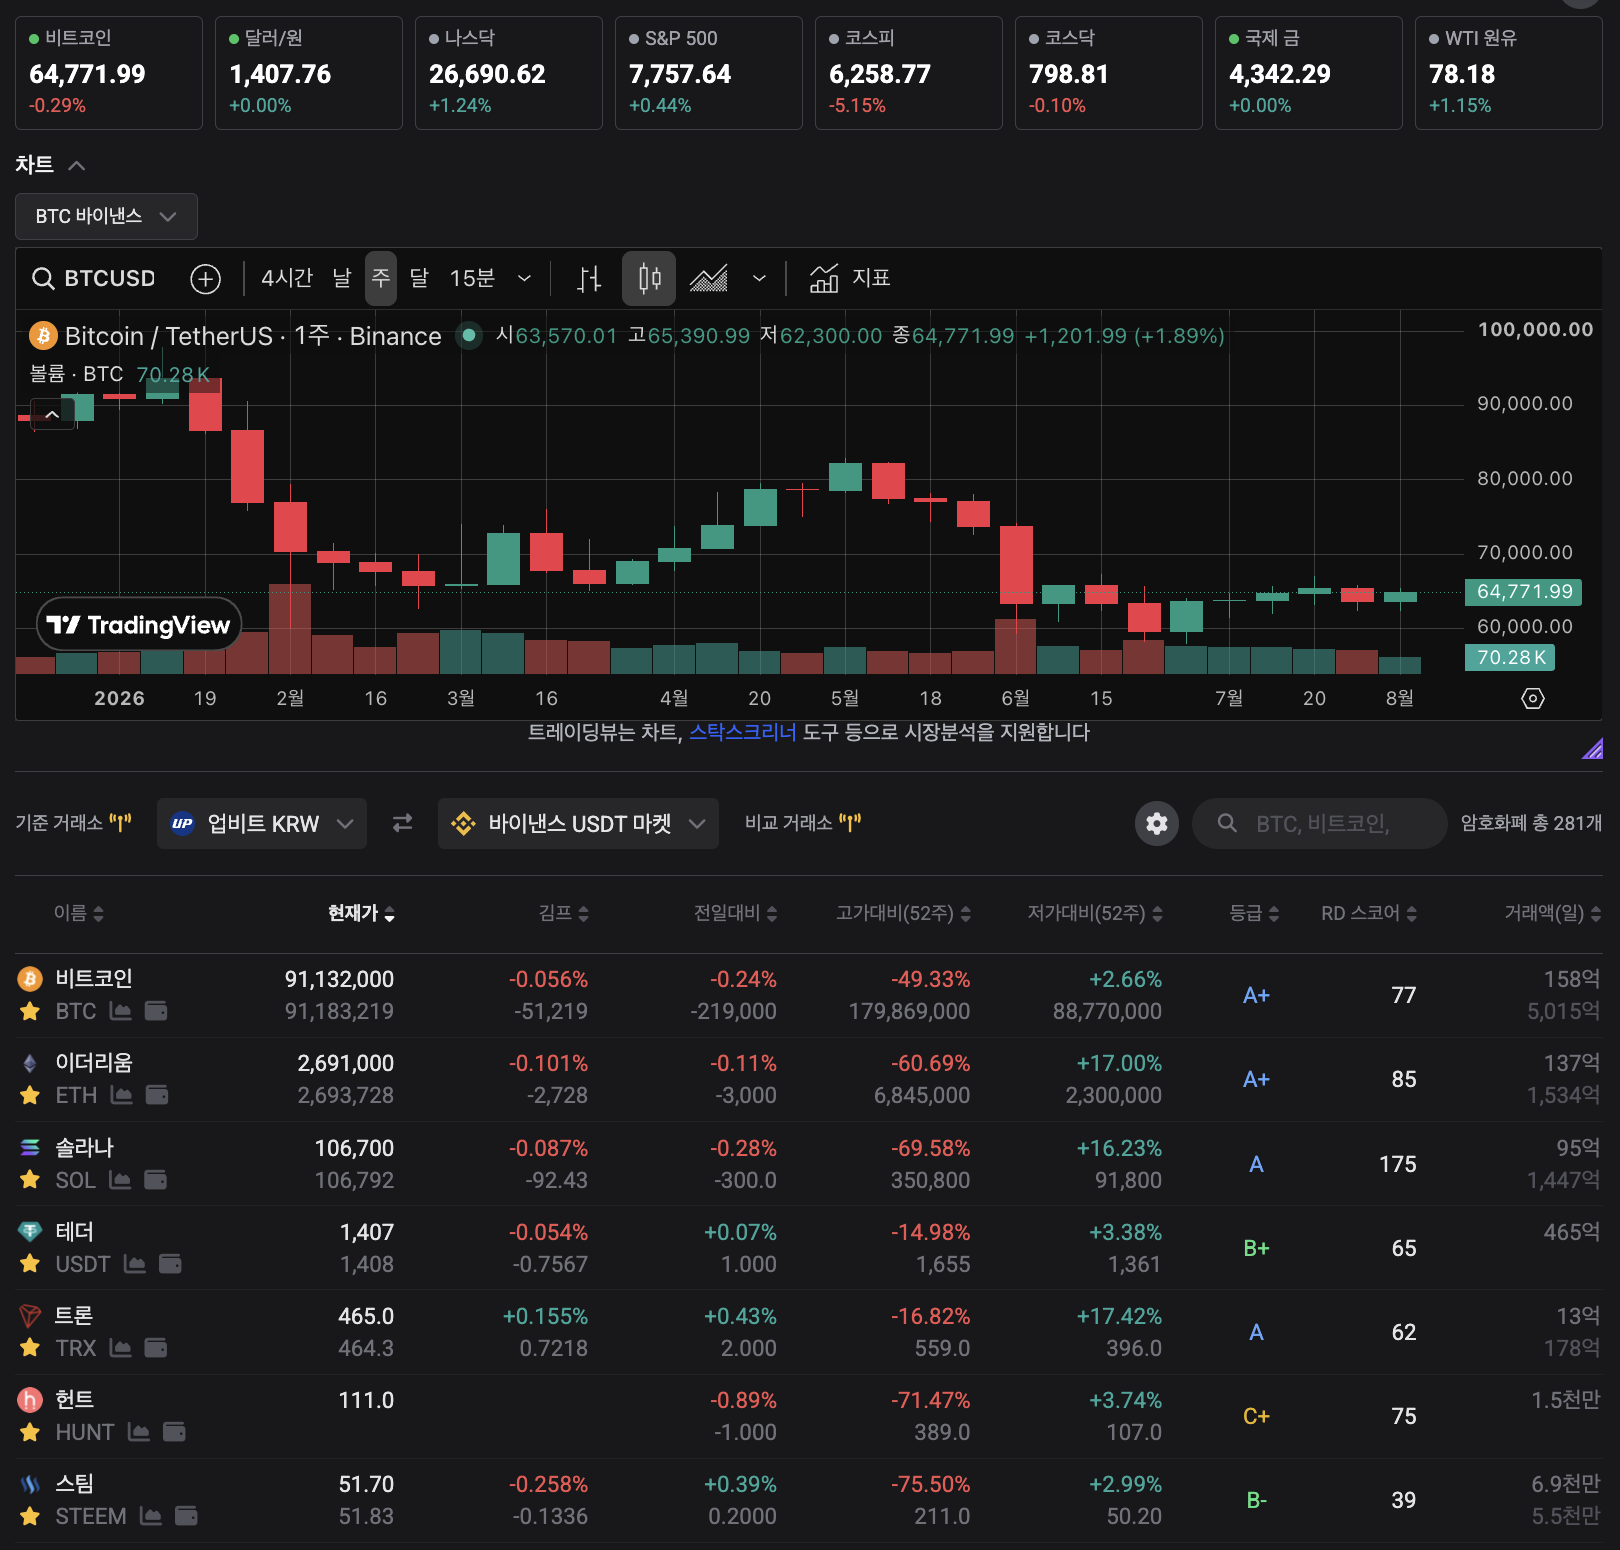1620x1550 pixels.
Task: Sort table by 김프 column
Action: pos(563,913)
